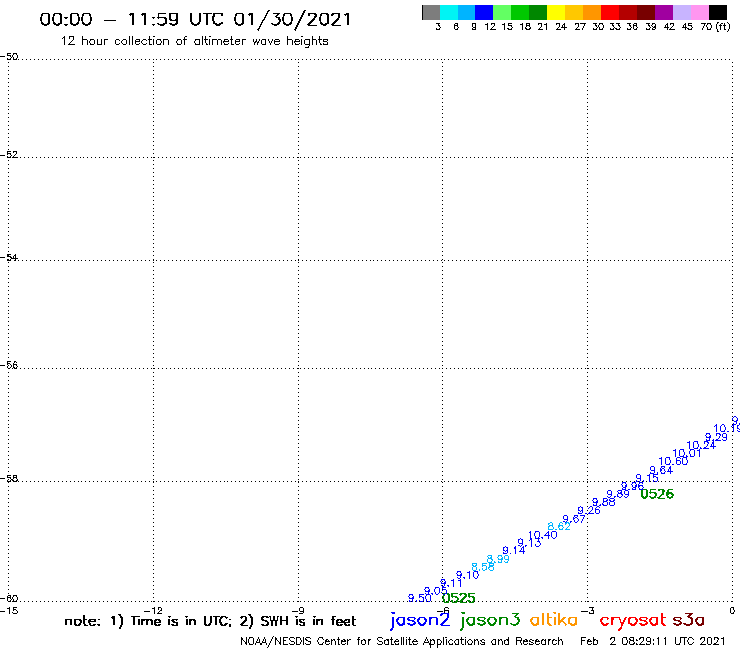Viewport: 740px width, 650px height.
Task: Click the wave height value "9.13"
Action: (529, 543)
